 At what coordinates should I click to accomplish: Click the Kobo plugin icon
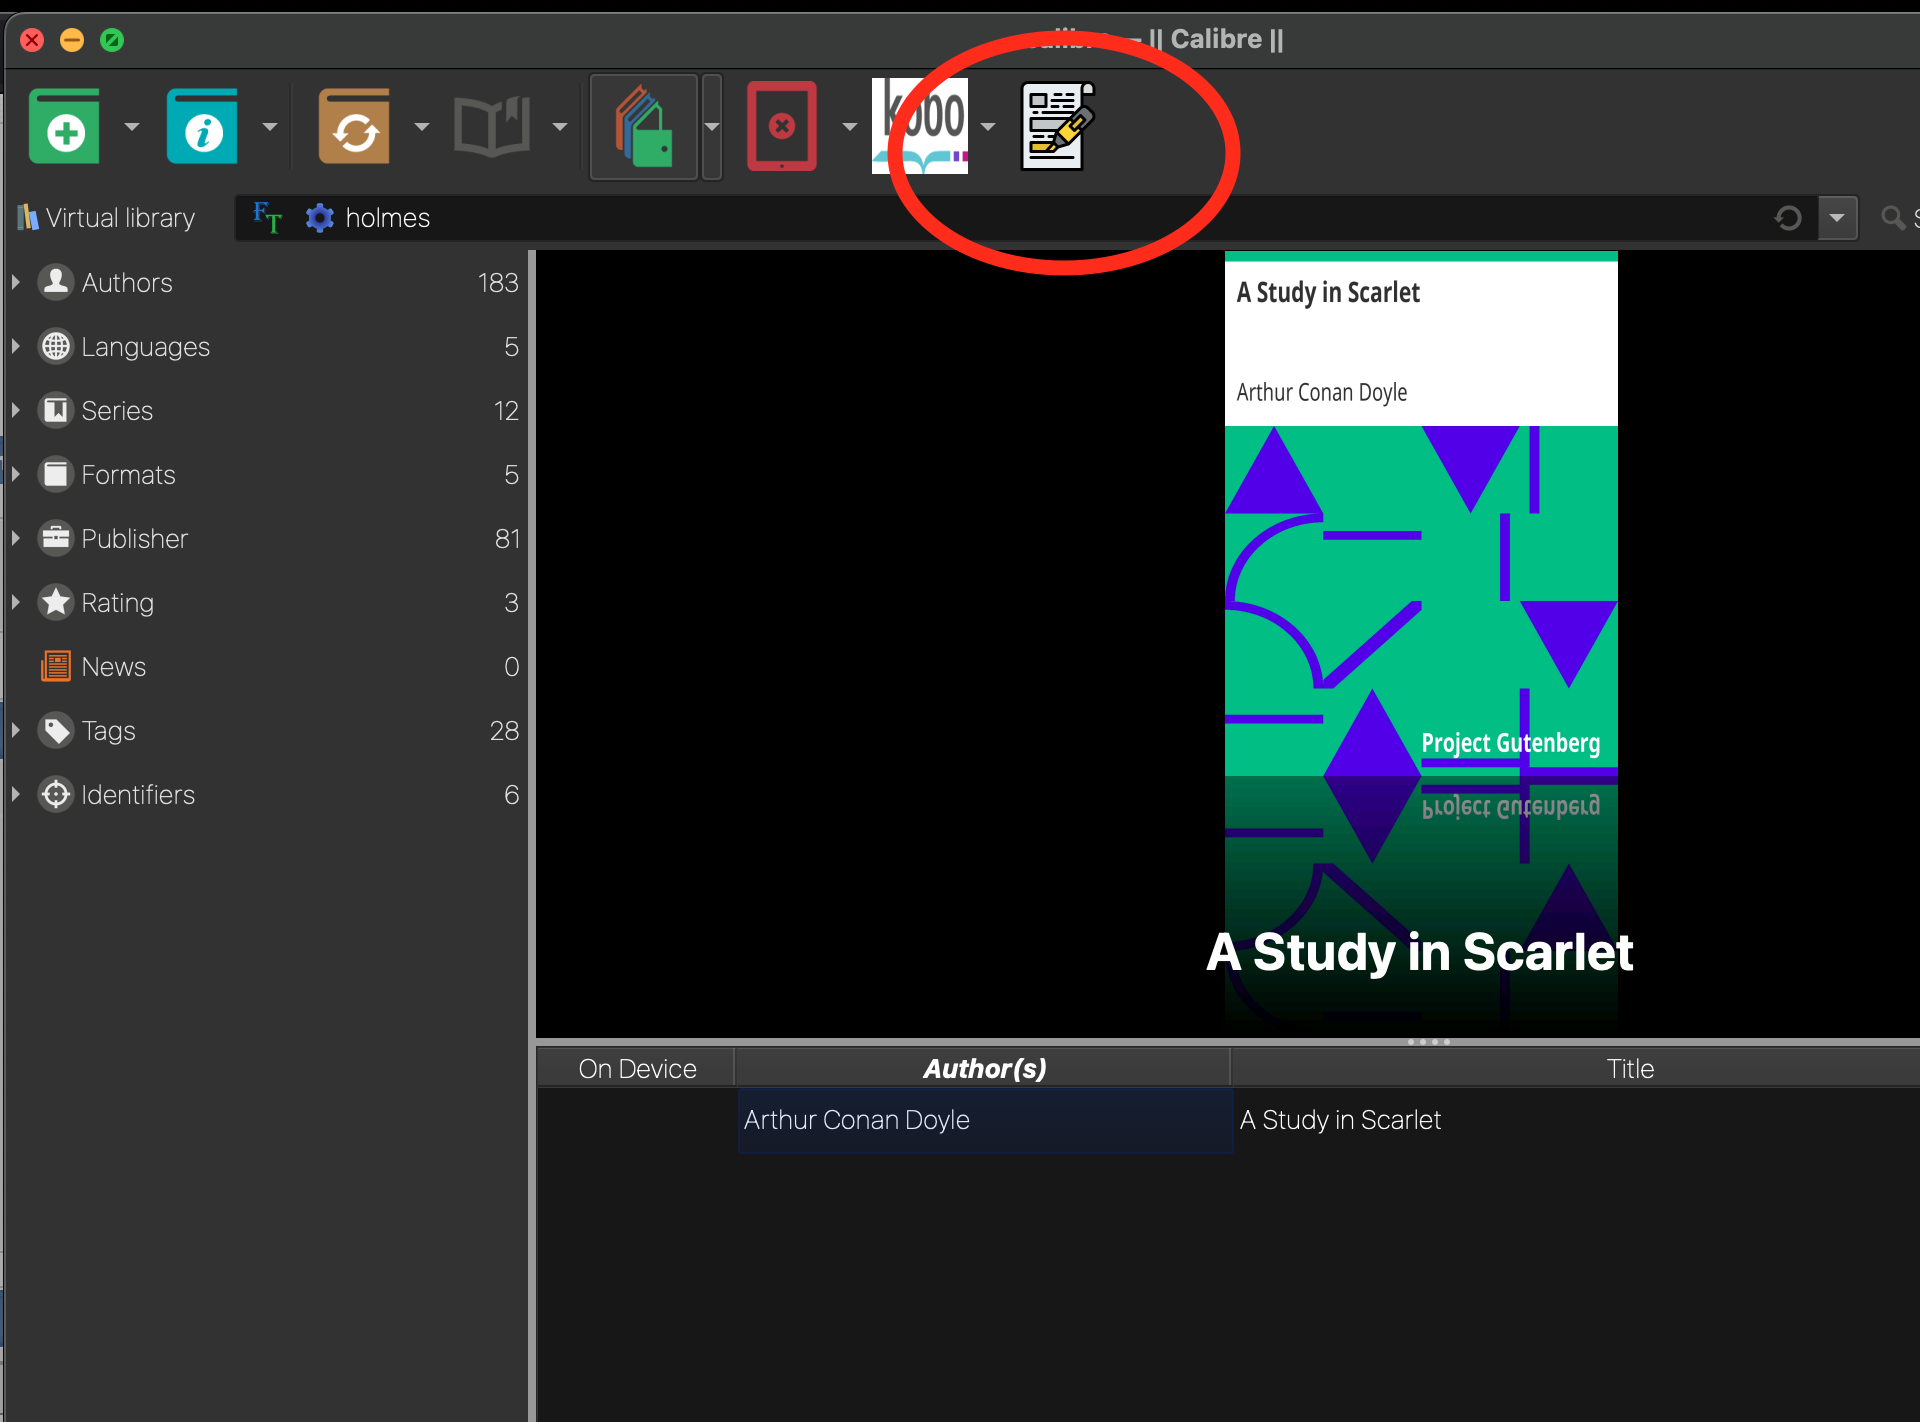(920, 127)
